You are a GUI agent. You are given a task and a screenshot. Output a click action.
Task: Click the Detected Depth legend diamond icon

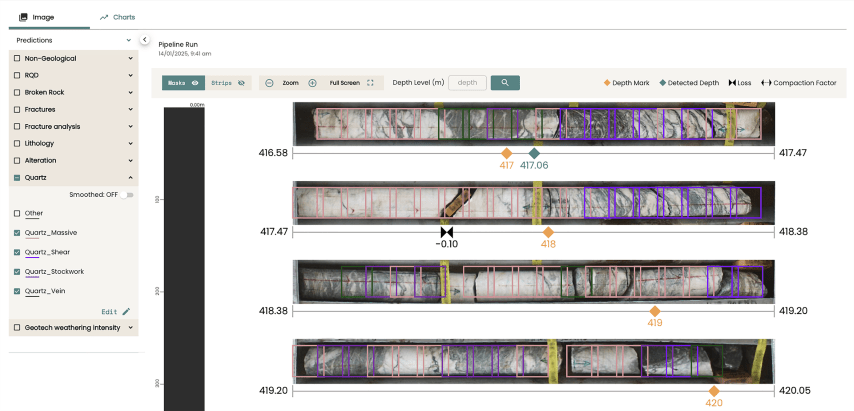coord(662,83)
